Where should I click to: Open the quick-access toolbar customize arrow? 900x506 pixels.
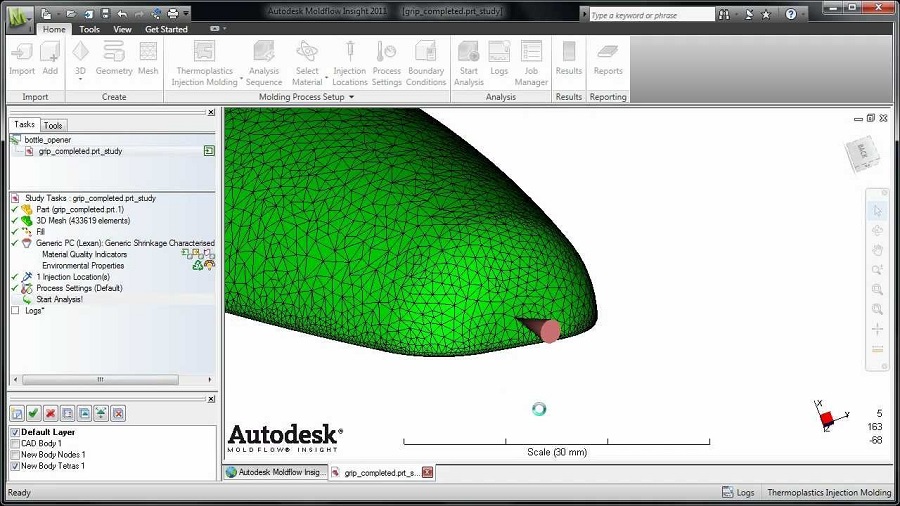[186, 14]
